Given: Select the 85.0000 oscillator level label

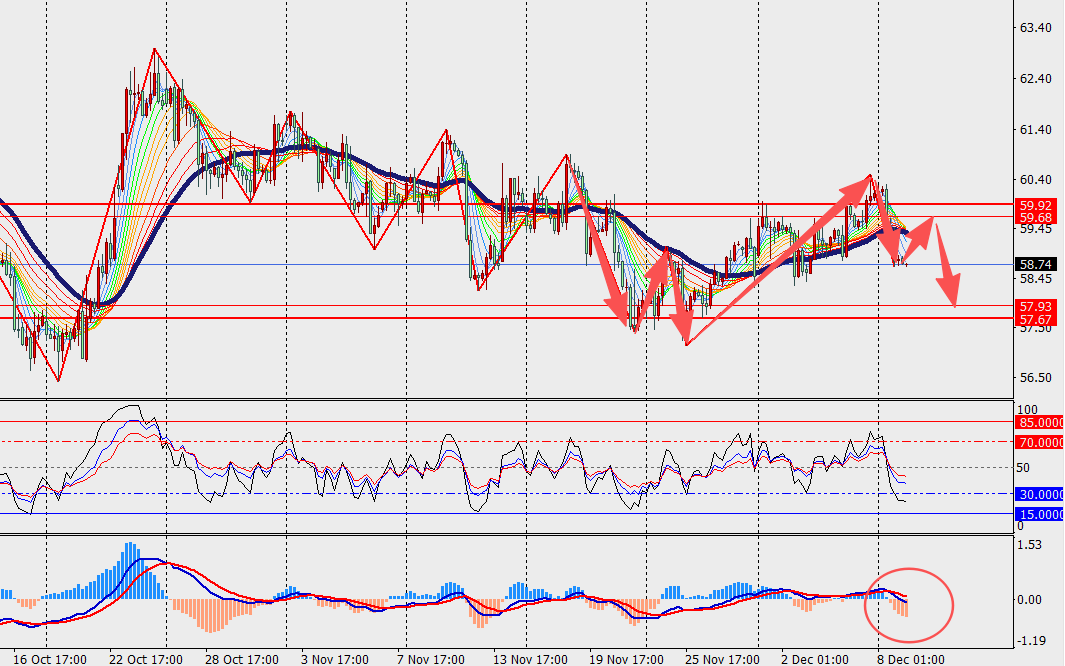Looking at the screenshot, I should [1040, 422].
